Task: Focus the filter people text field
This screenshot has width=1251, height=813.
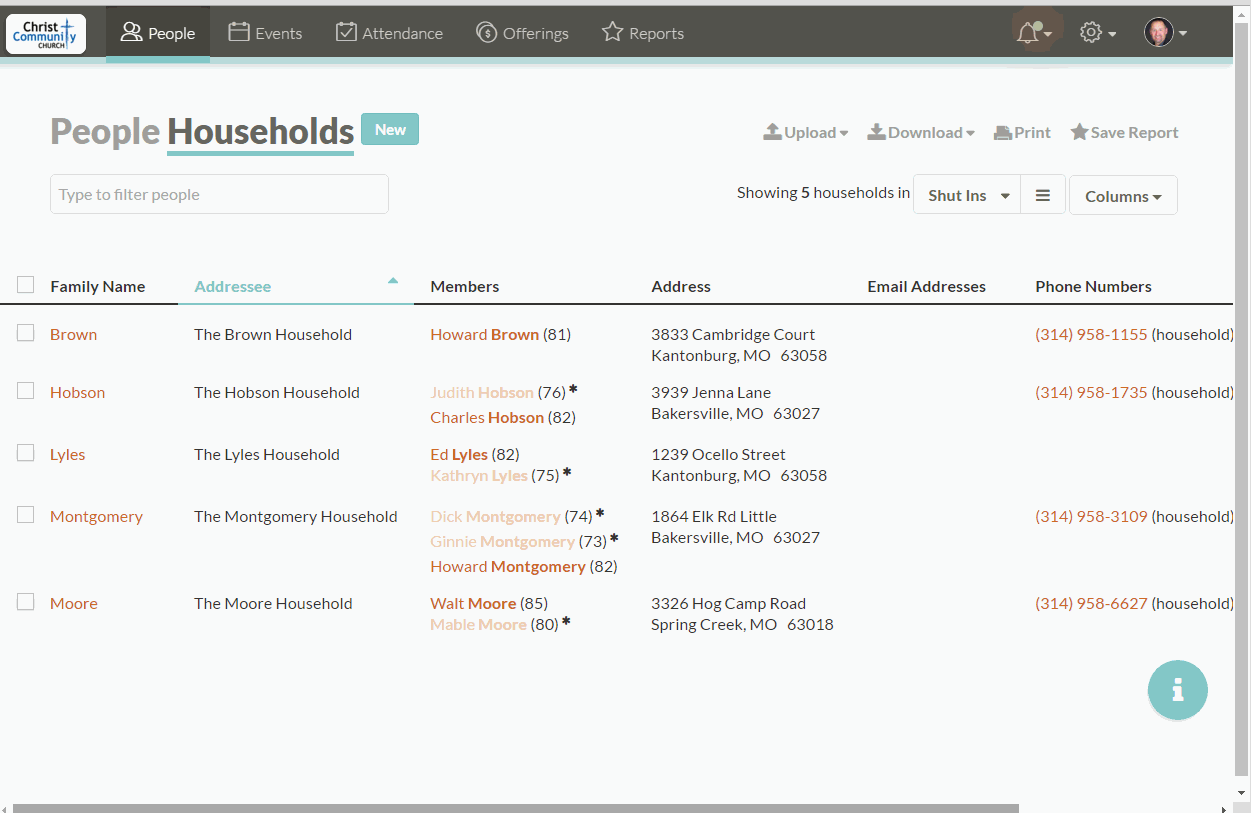Action: (219, 194)
